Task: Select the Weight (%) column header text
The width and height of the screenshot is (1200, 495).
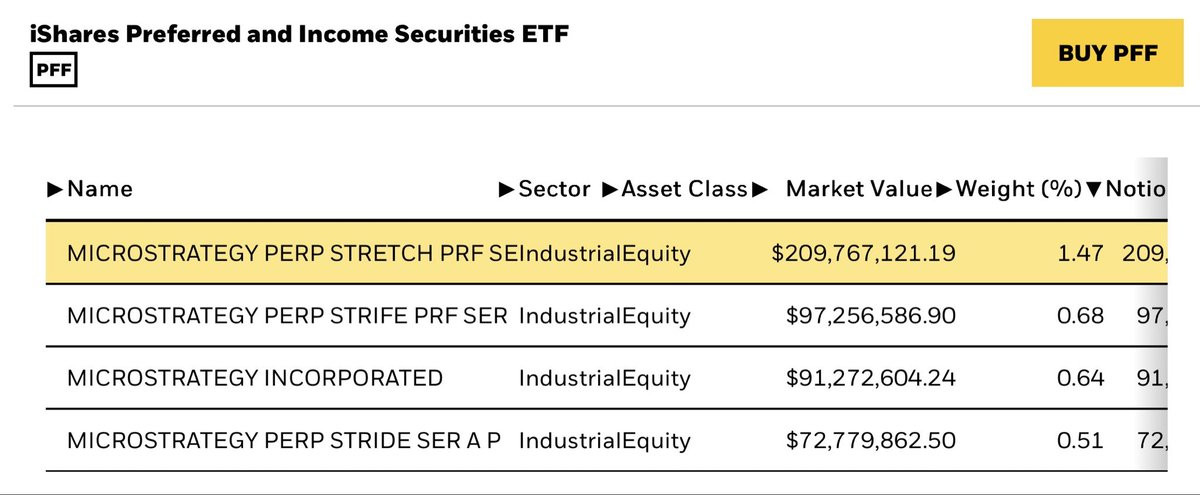Action: (1018, 189)
